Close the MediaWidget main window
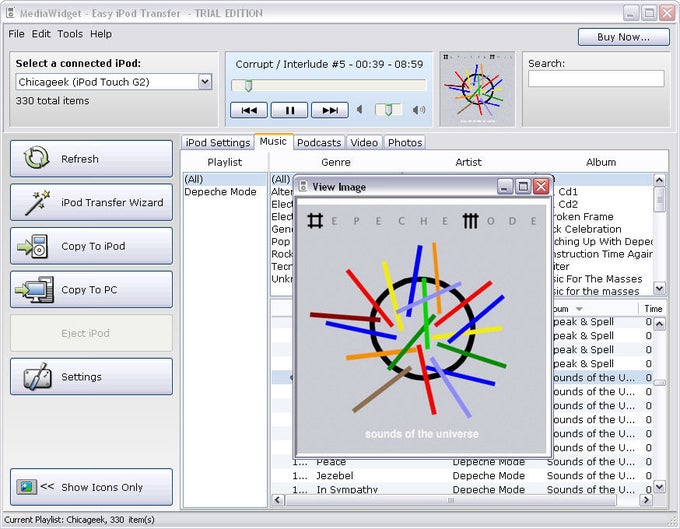Screen dimensions: 680x529 (x=667, y=13)
